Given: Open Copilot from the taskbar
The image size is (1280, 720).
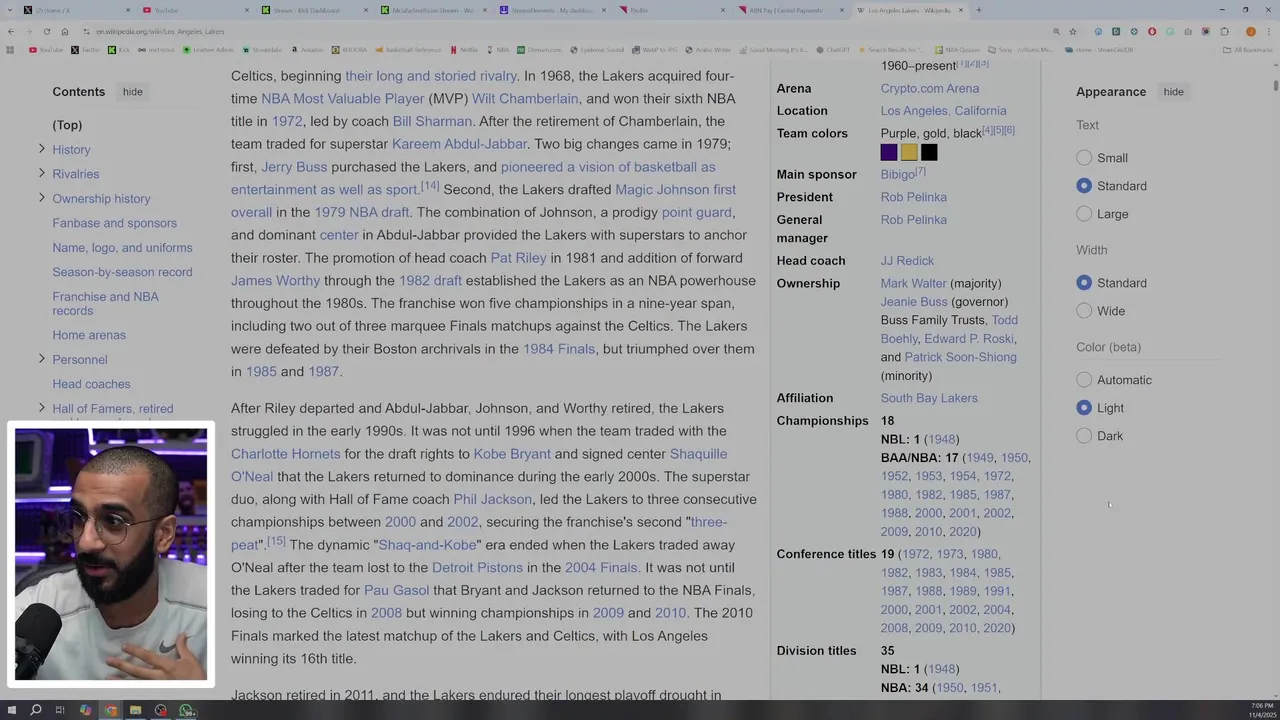Looking at the screenshot, I should (x=85, y=710).
